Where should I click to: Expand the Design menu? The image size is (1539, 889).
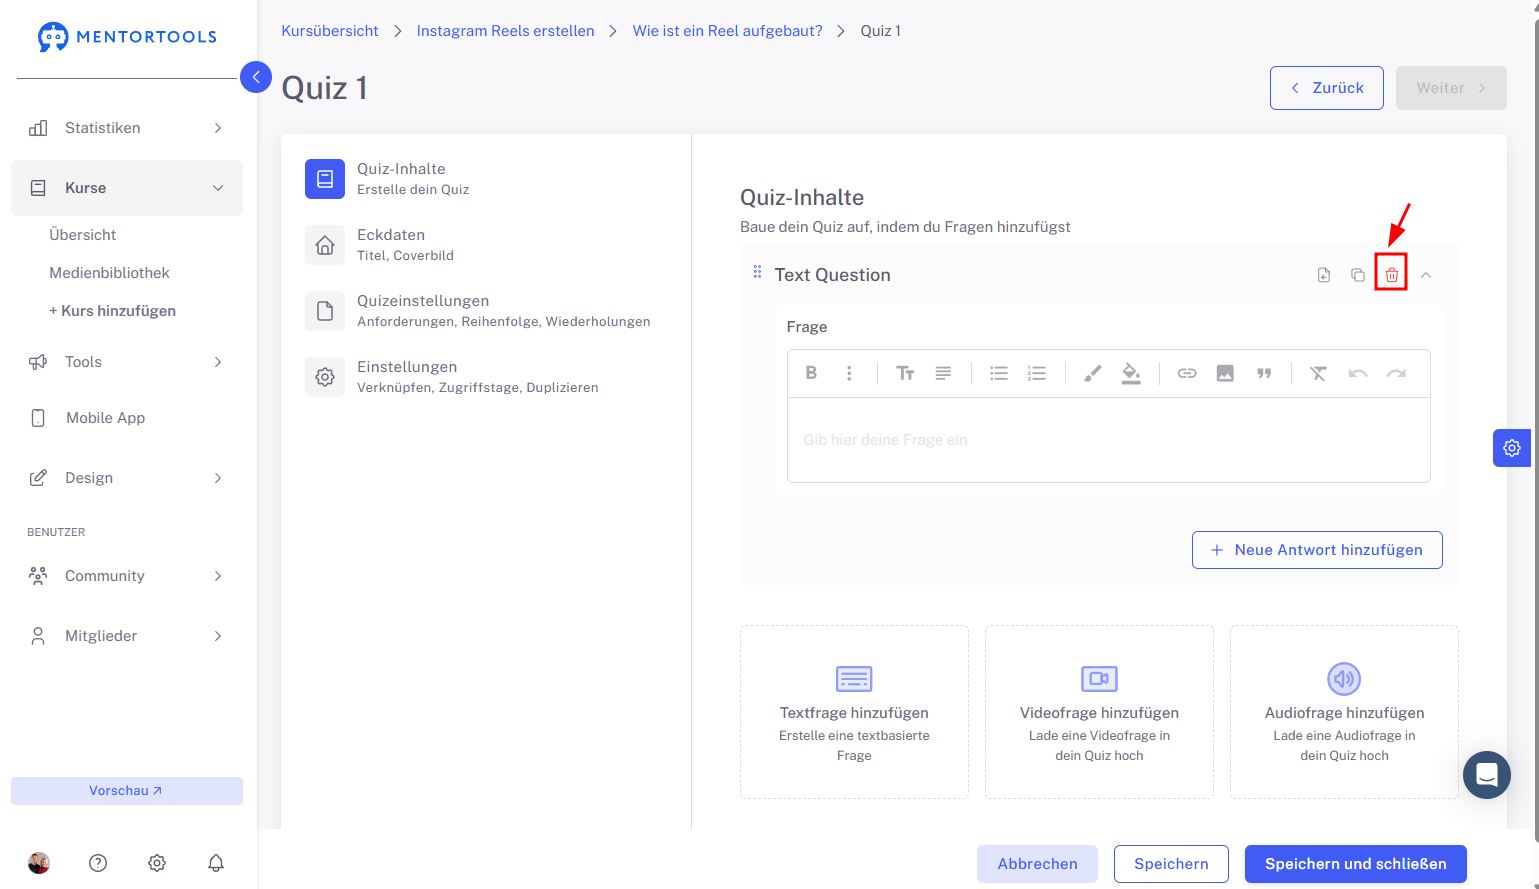(x=127, y=478)
